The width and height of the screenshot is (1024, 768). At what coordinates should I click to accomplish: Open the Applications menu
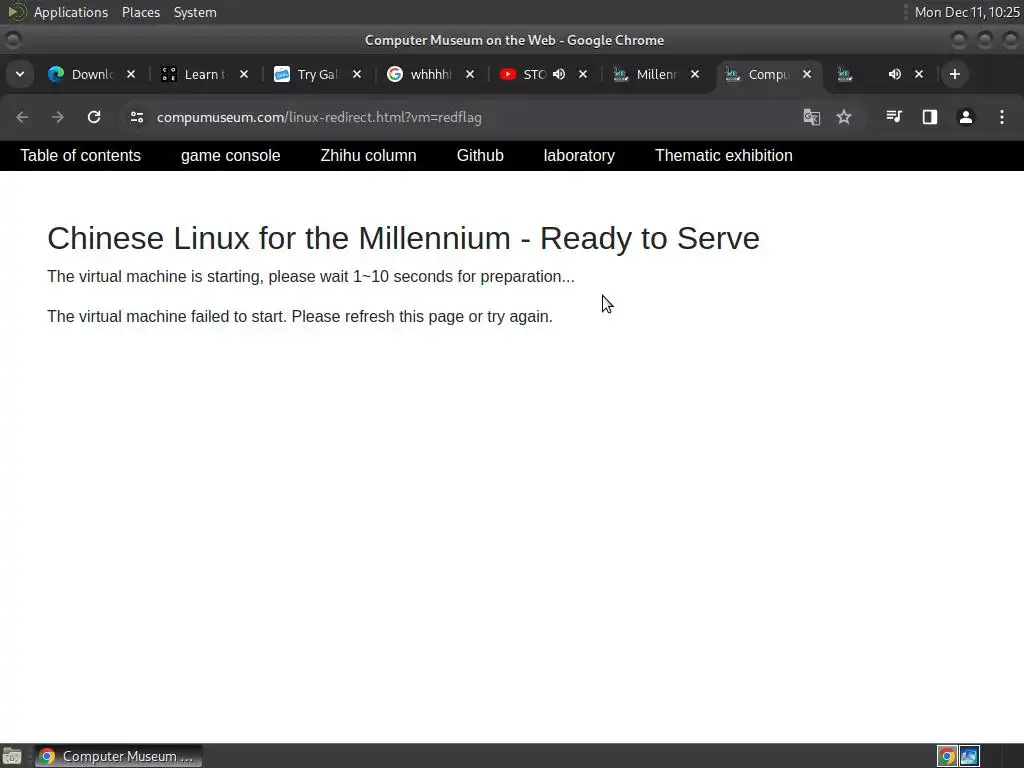71,12
